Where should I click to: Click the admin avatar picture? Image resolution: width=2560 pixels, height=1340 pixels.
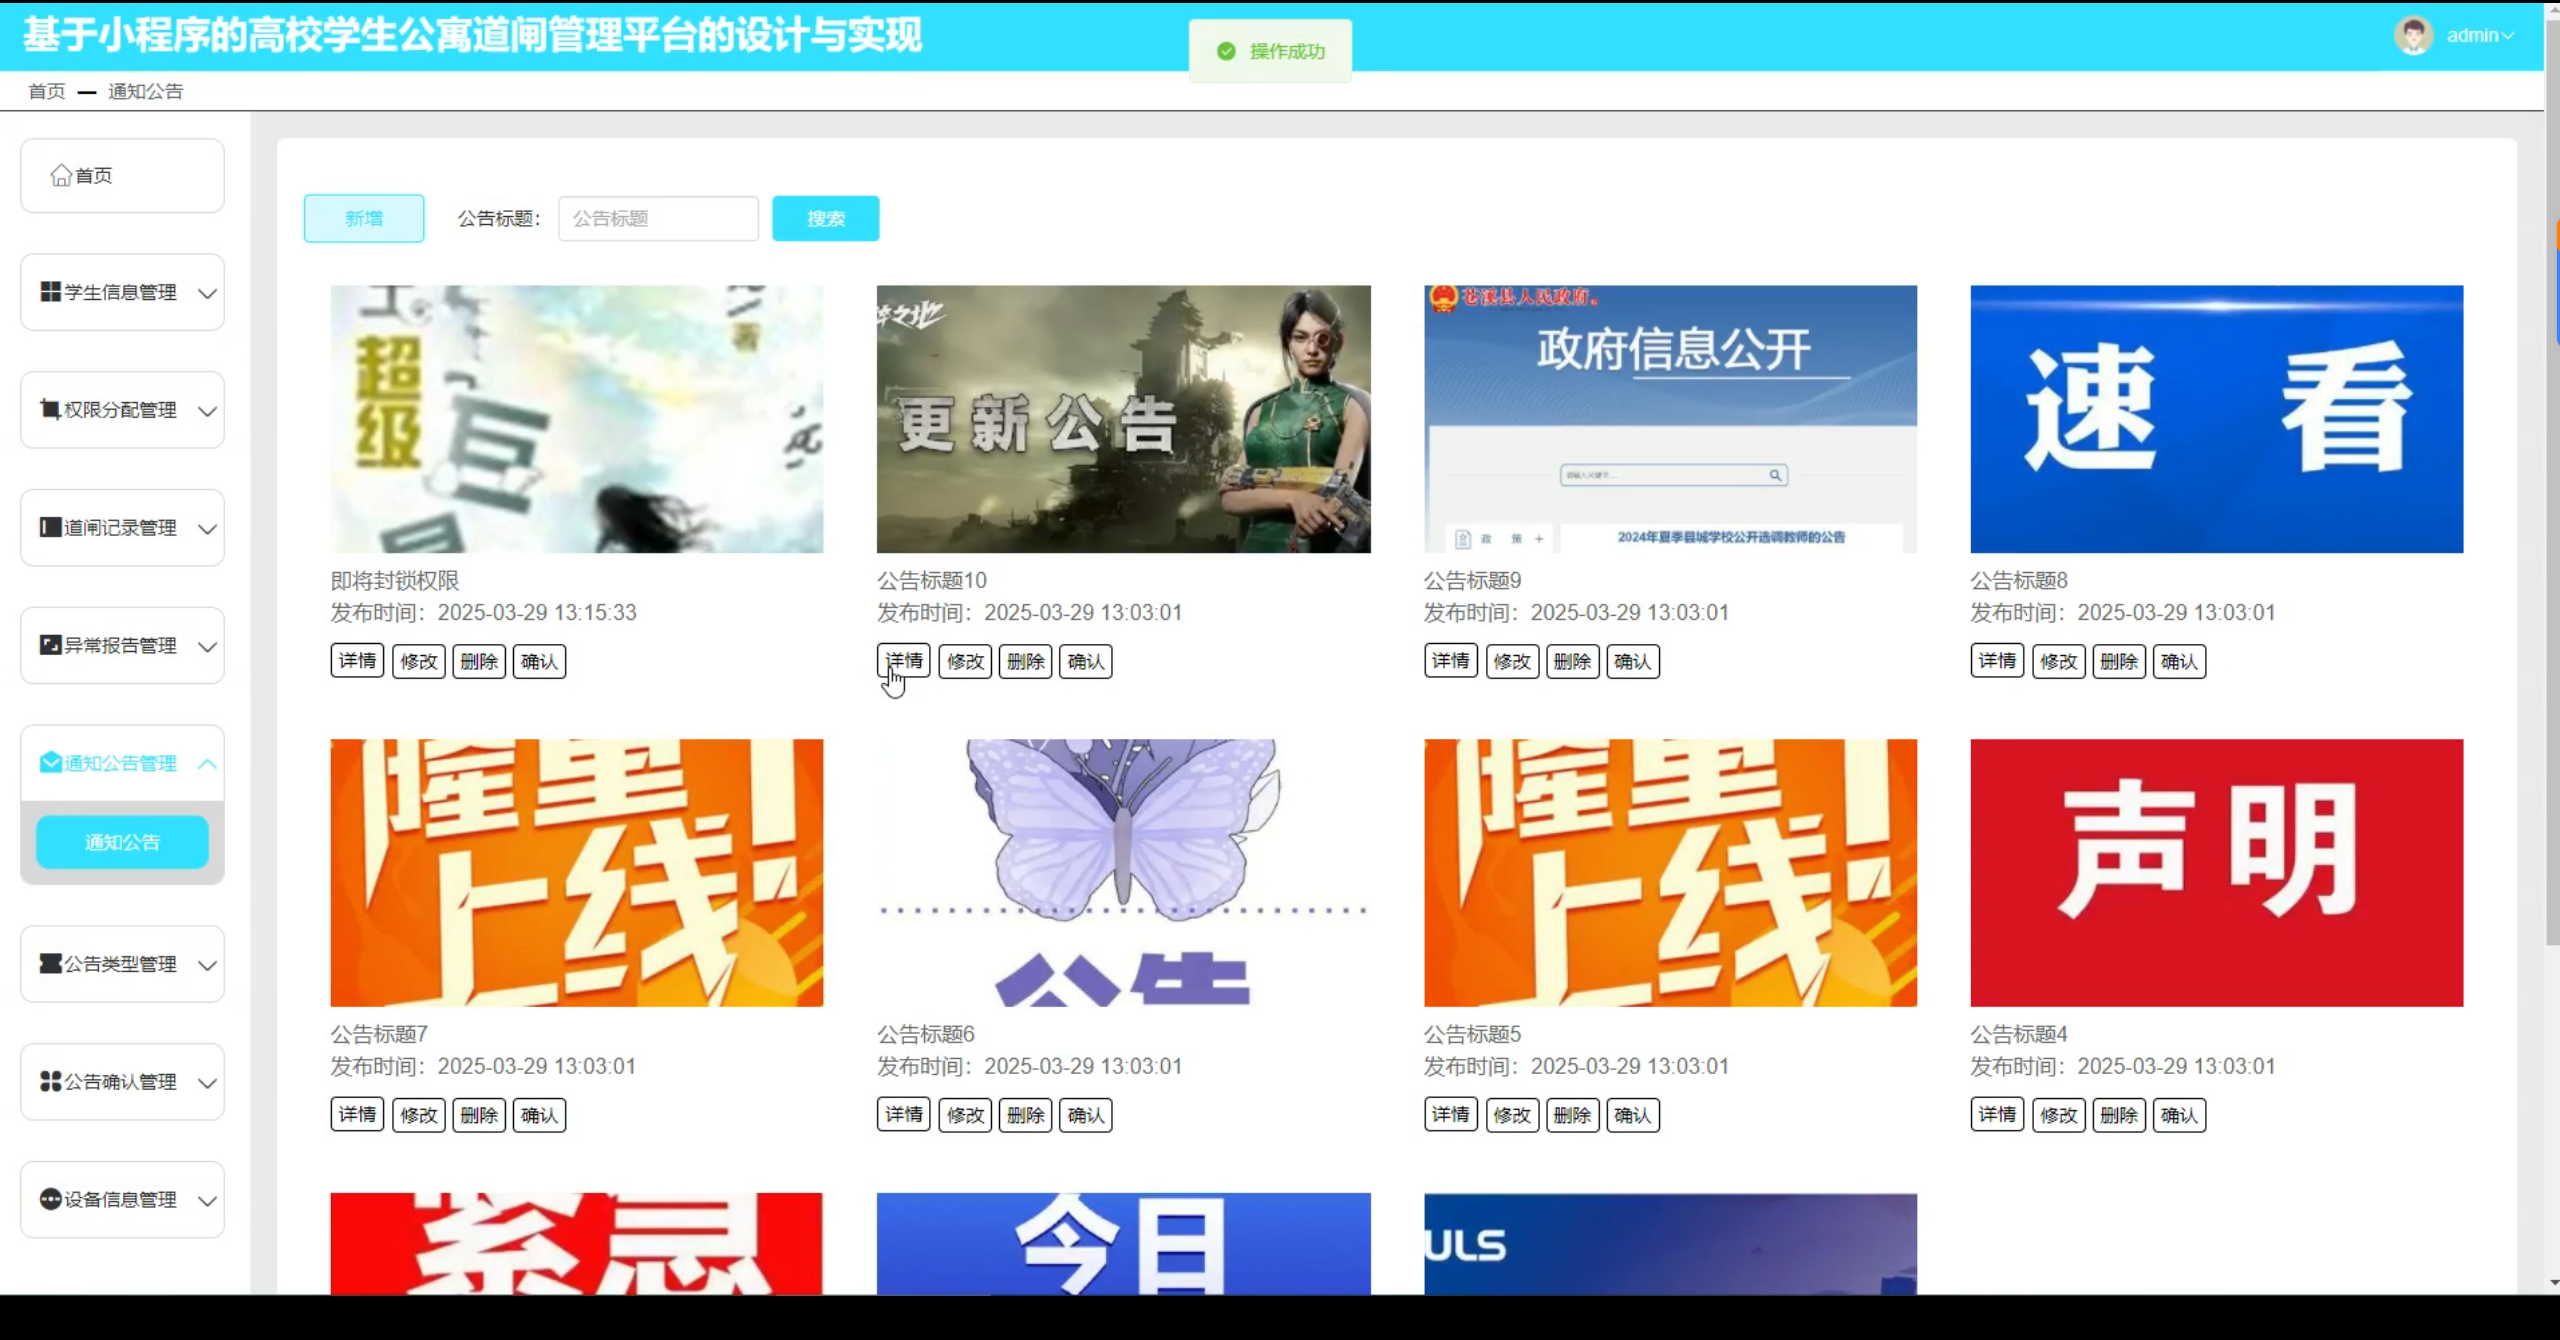[x=2413, y=36]
